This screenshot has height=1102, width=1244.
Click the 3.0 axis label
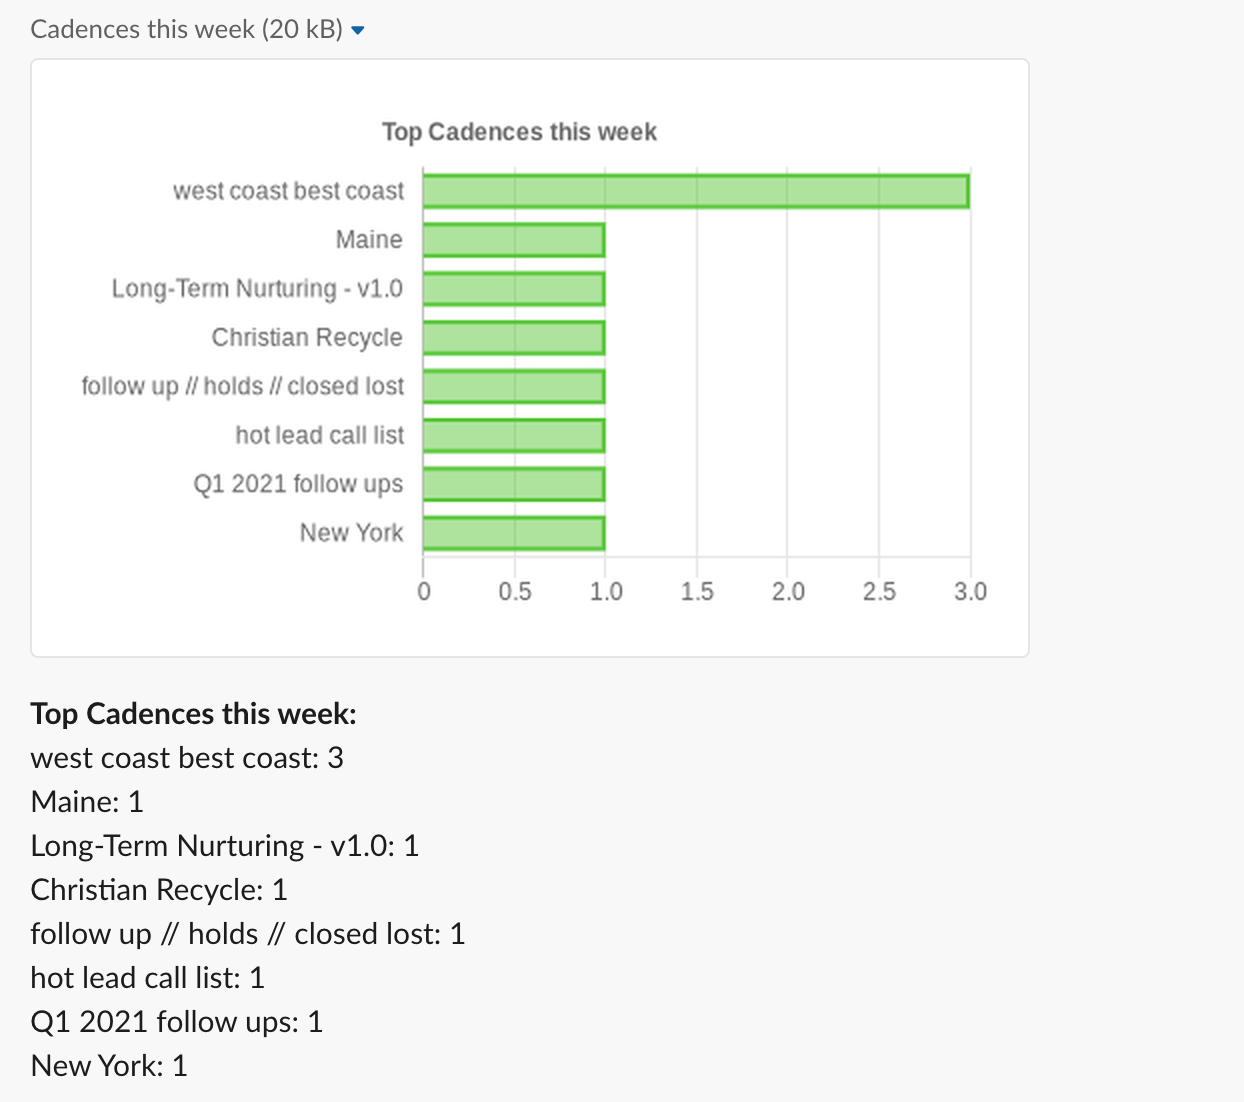[970, 592]
